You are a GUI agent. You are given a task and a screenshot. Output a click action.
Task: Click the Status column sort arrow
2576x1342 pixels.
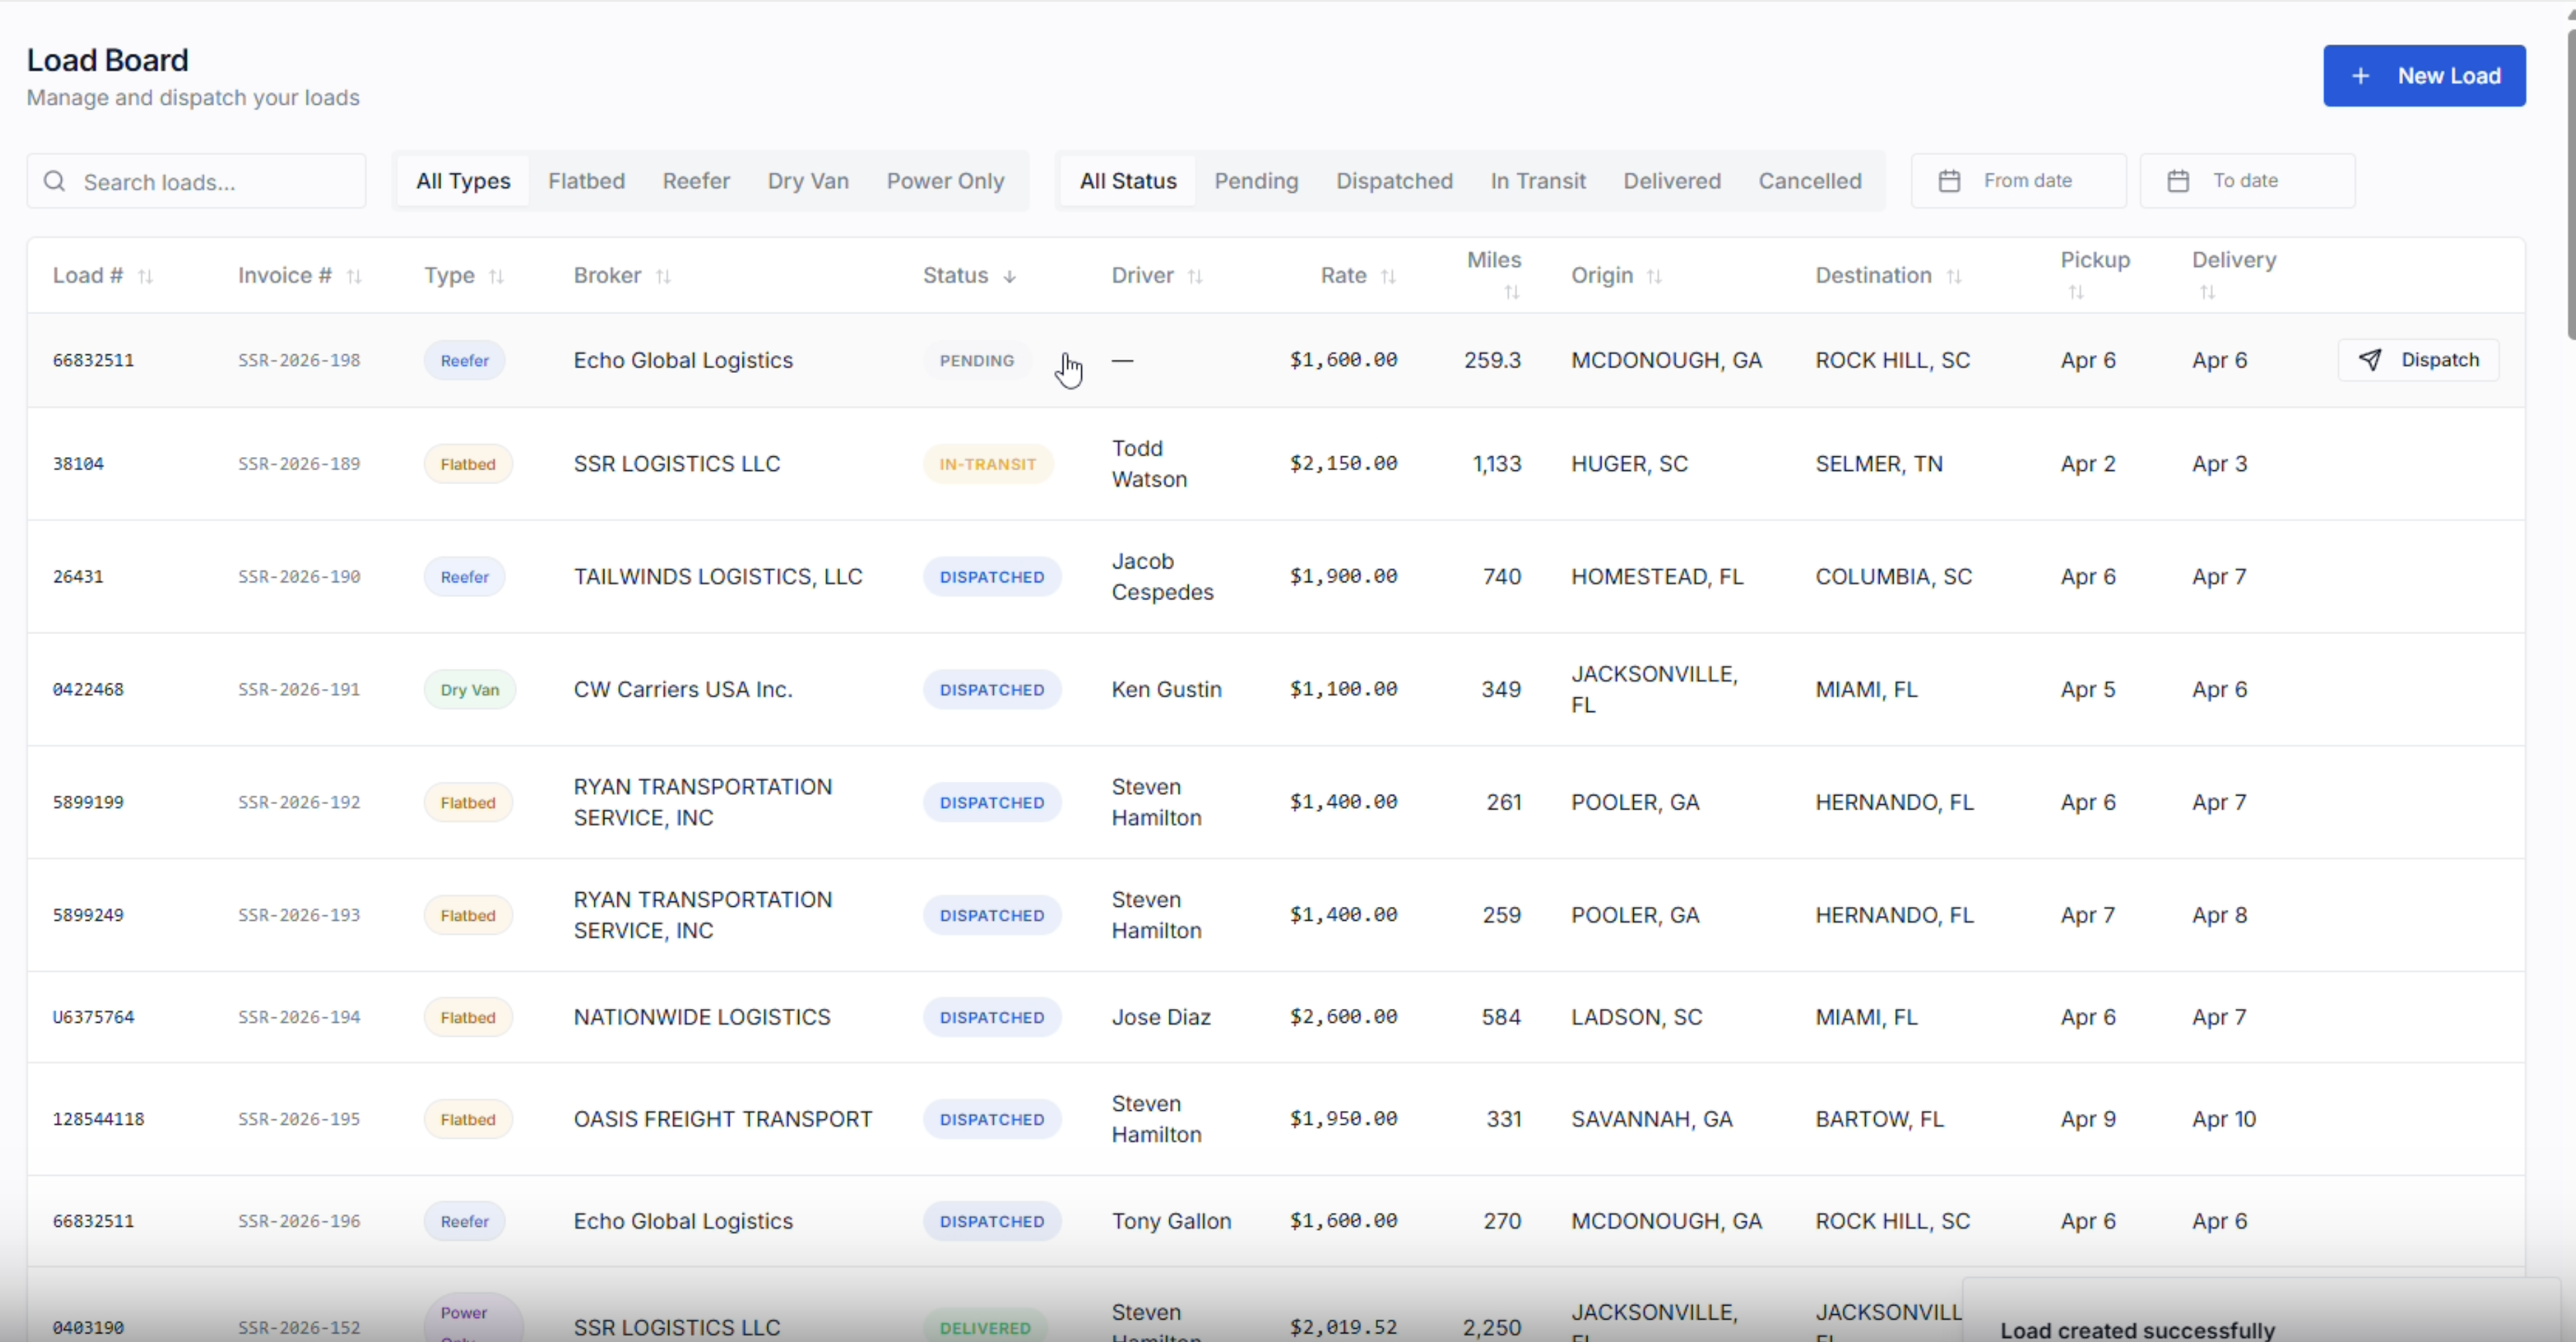coord(1009,276)
